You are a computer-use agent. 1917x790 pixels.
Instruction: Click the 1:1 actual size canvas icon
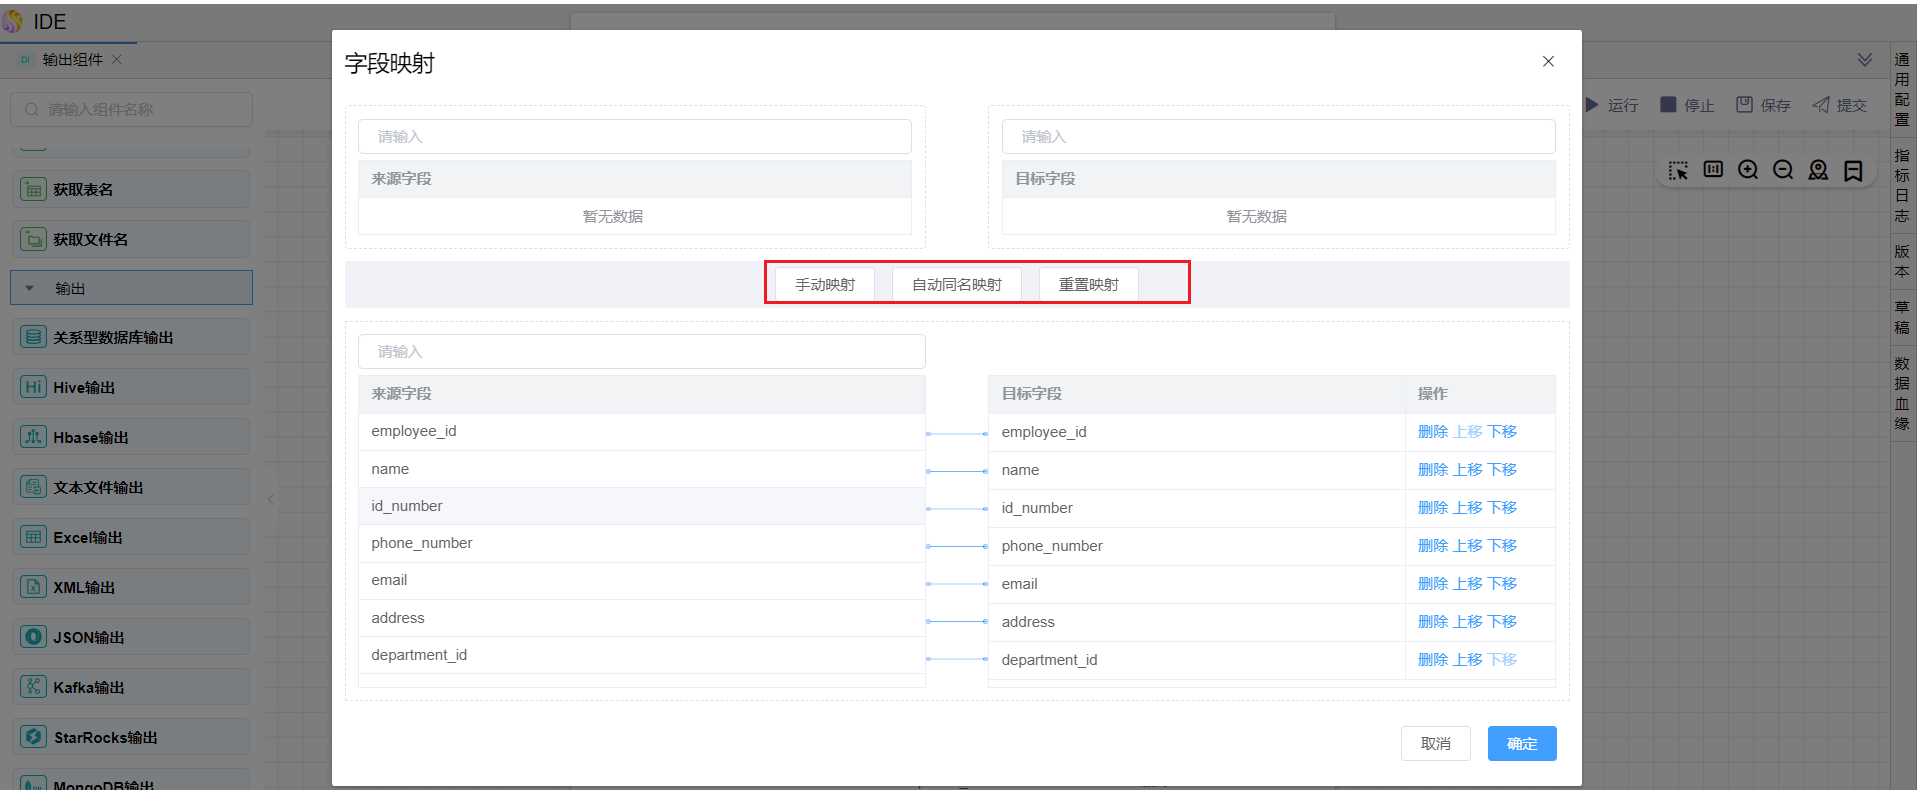pyautogui.click(x=1713, y=170)
